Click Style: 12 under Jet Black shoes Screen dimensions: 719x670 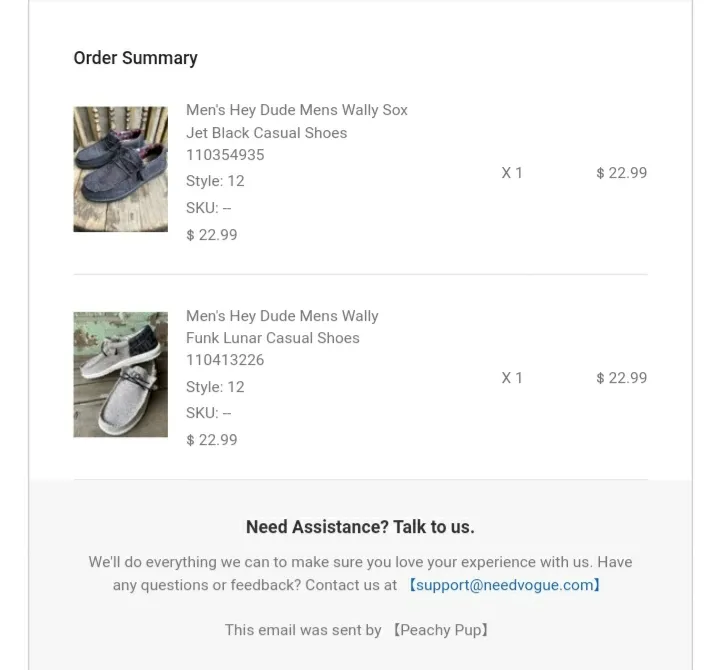click(215, 181)
